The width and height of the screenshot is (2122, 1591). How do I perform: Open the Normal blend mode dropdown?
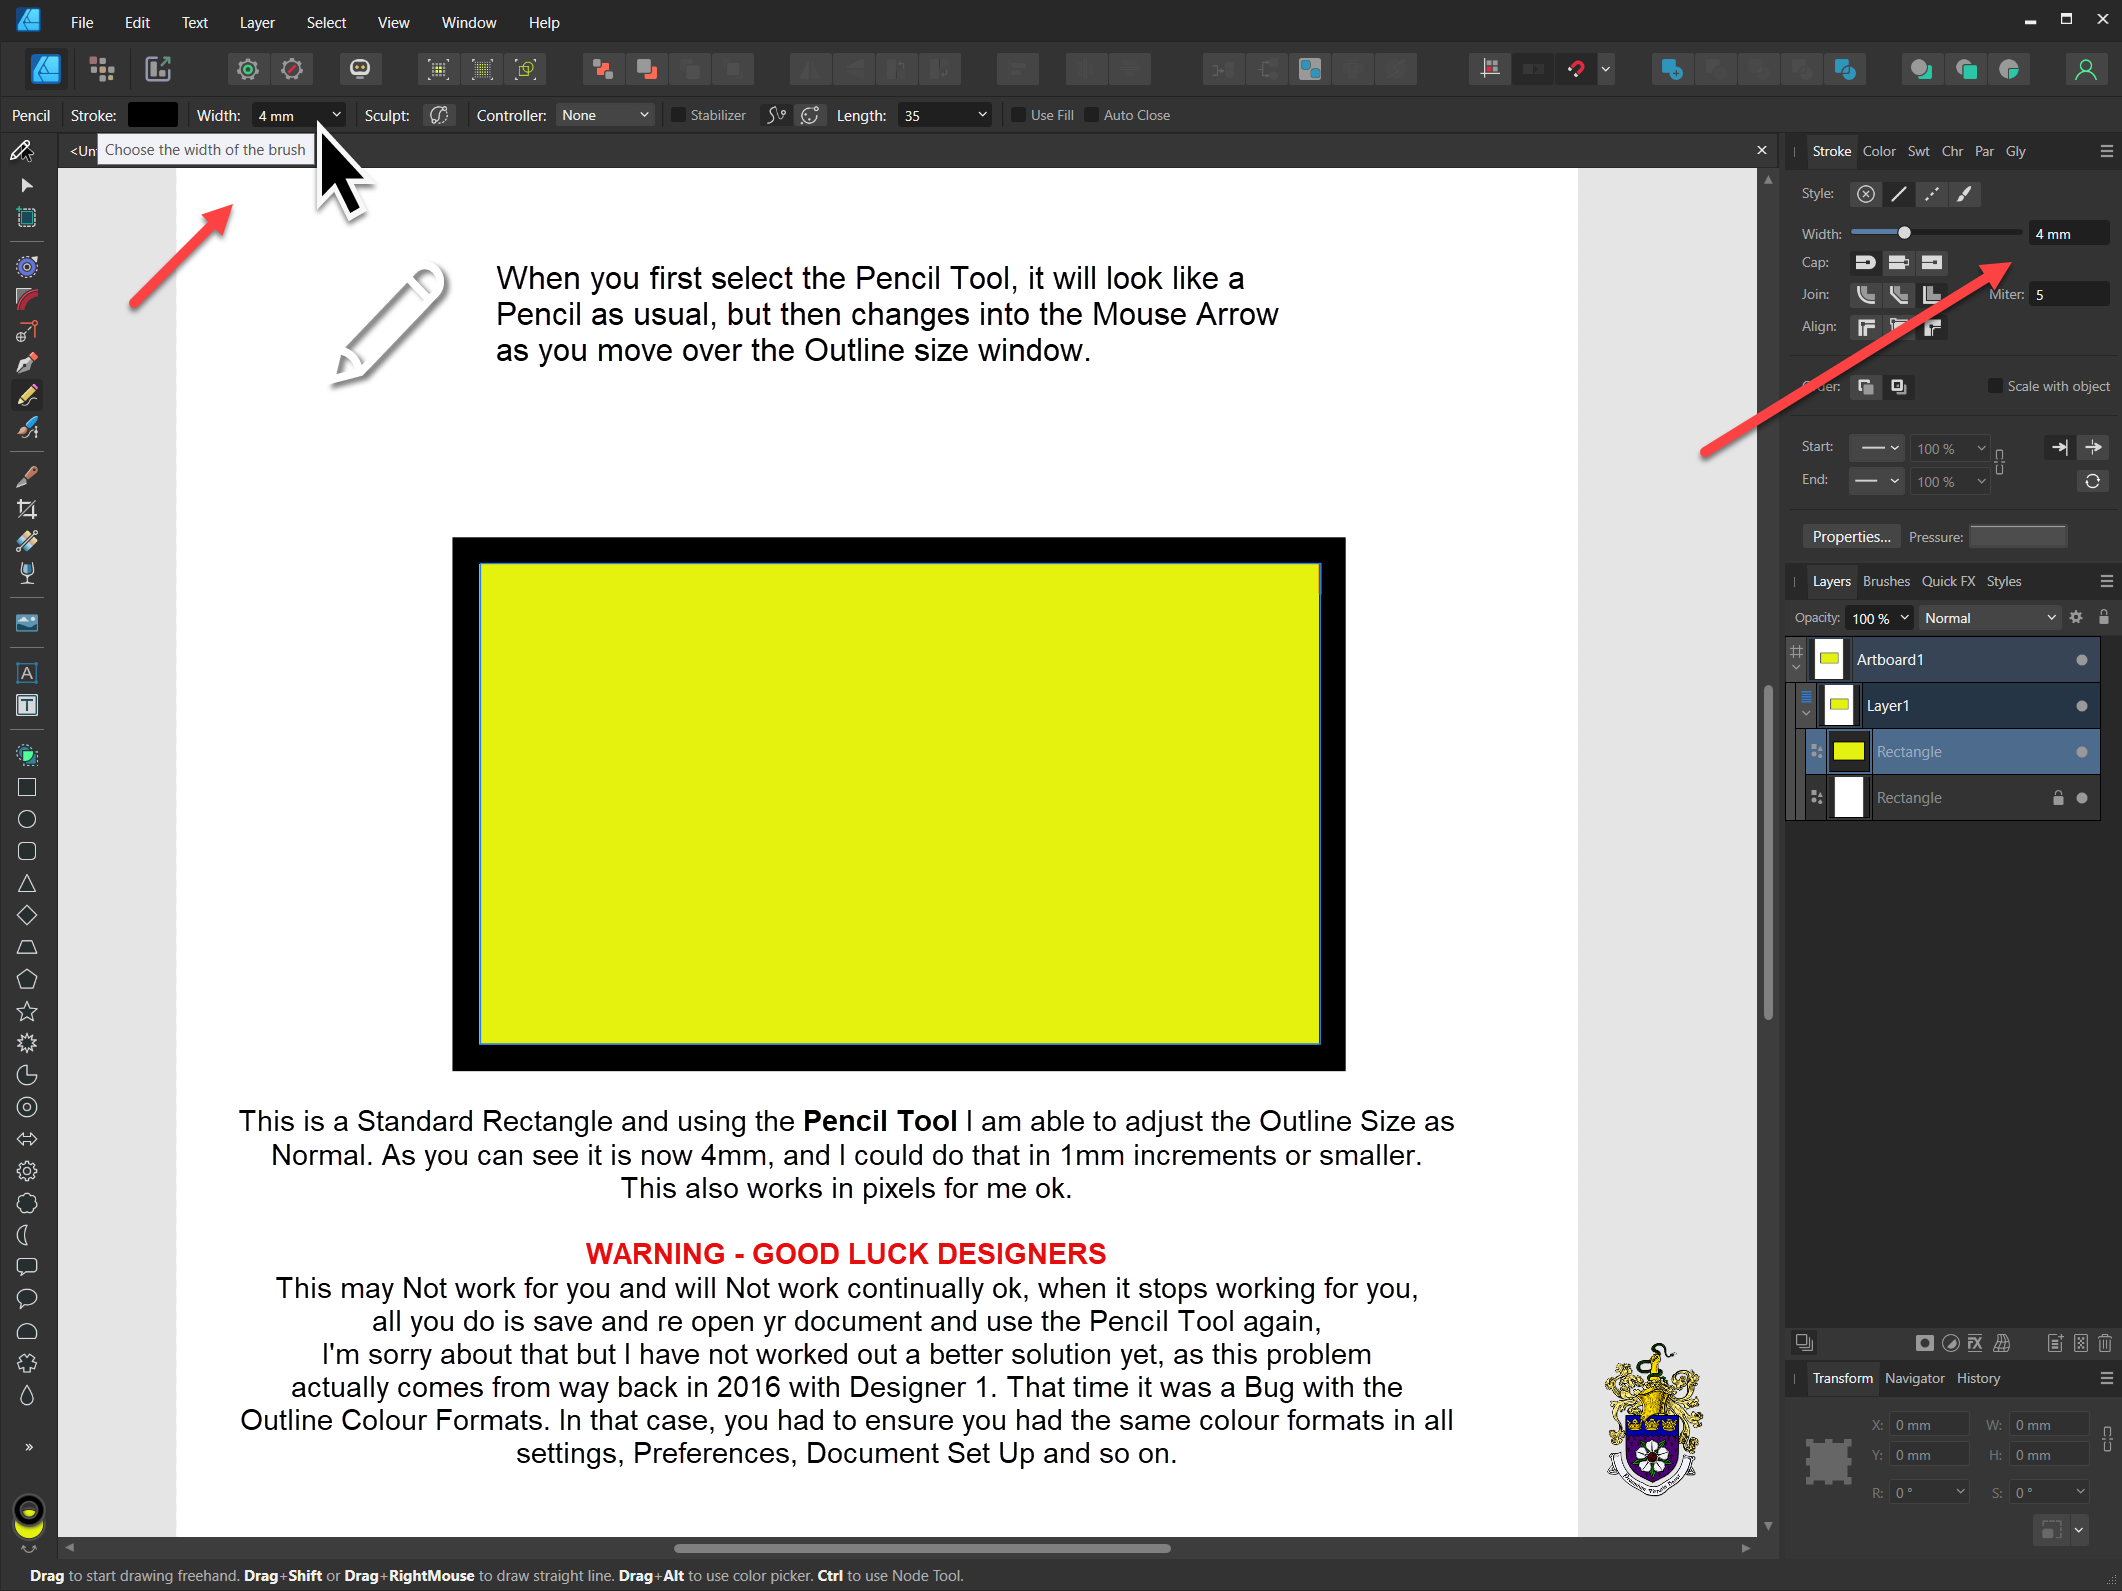[1988, 618]
